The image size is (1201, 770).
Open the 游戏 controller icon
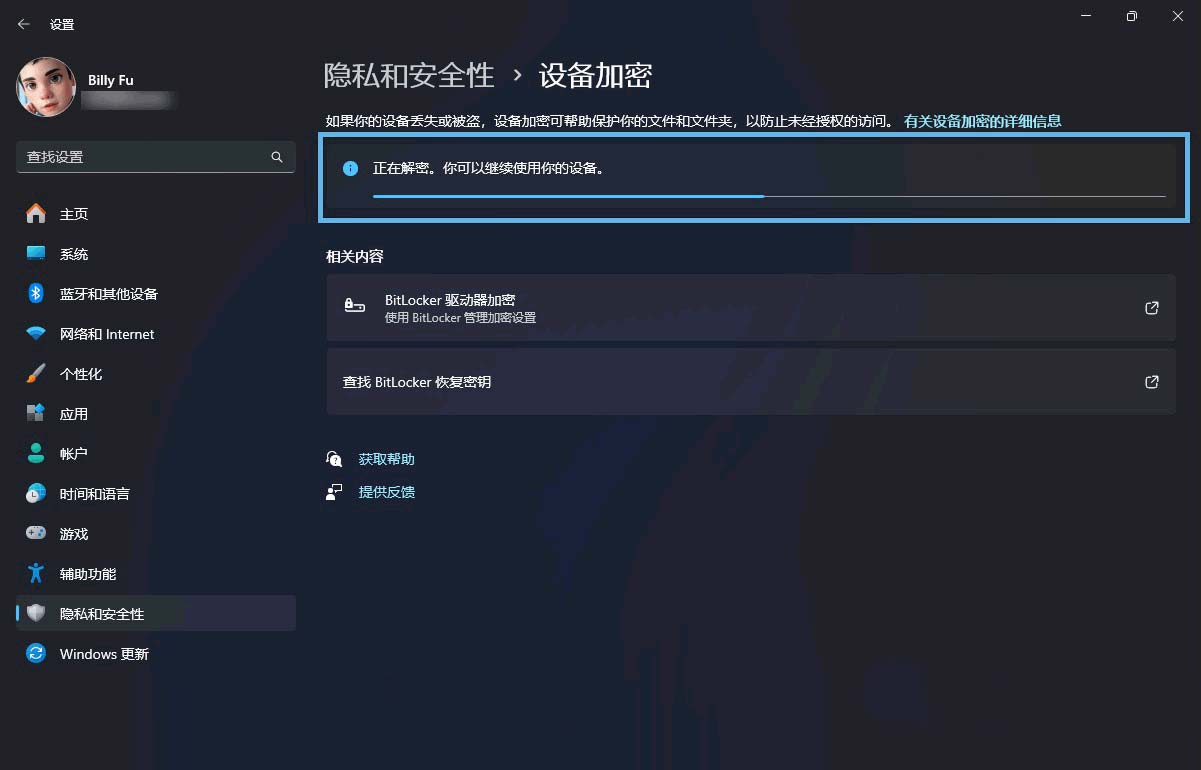click(x=36, y=534)
